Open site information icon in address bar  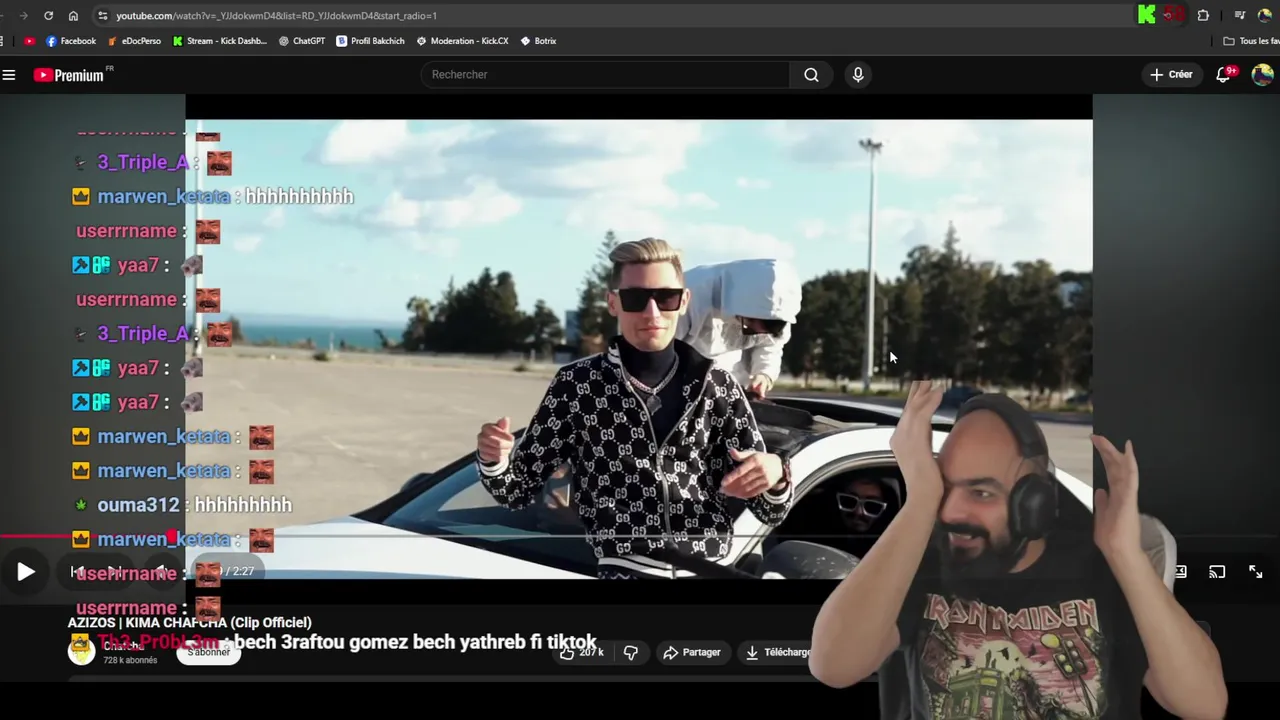pyautogui.click(x=102, y=16)
